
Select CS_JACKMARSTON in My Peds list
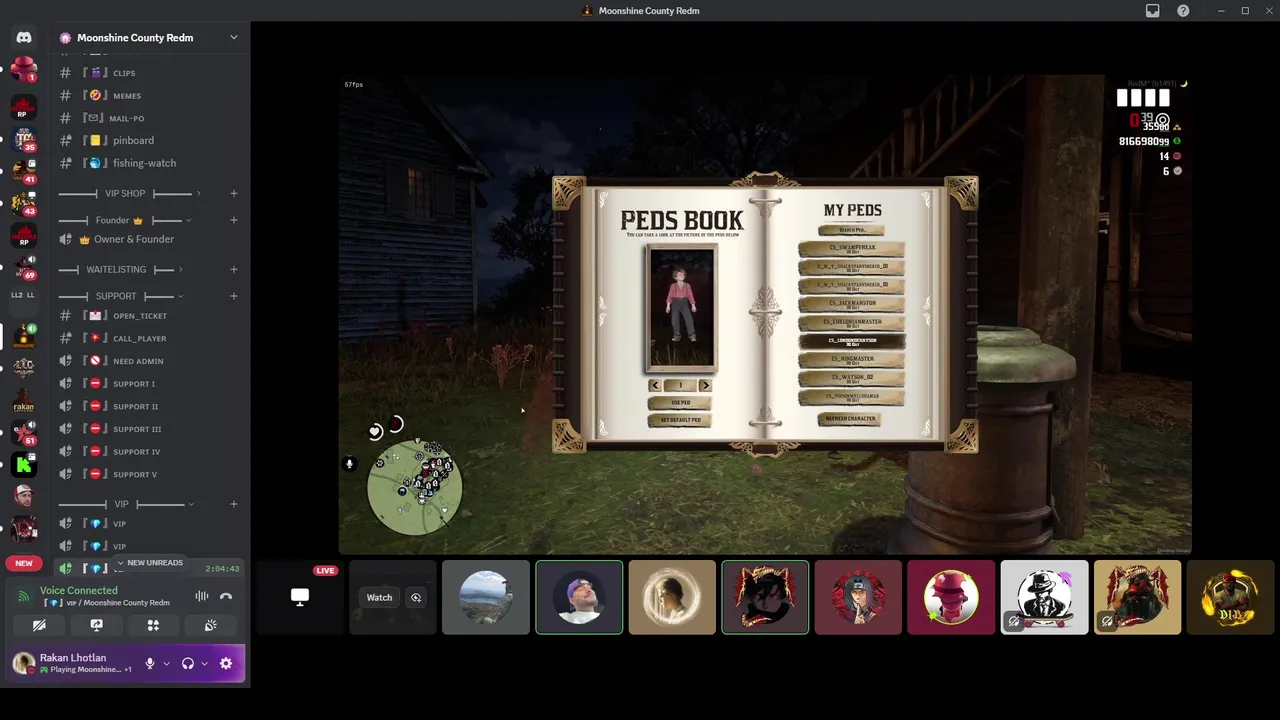[x=852, y=304]
